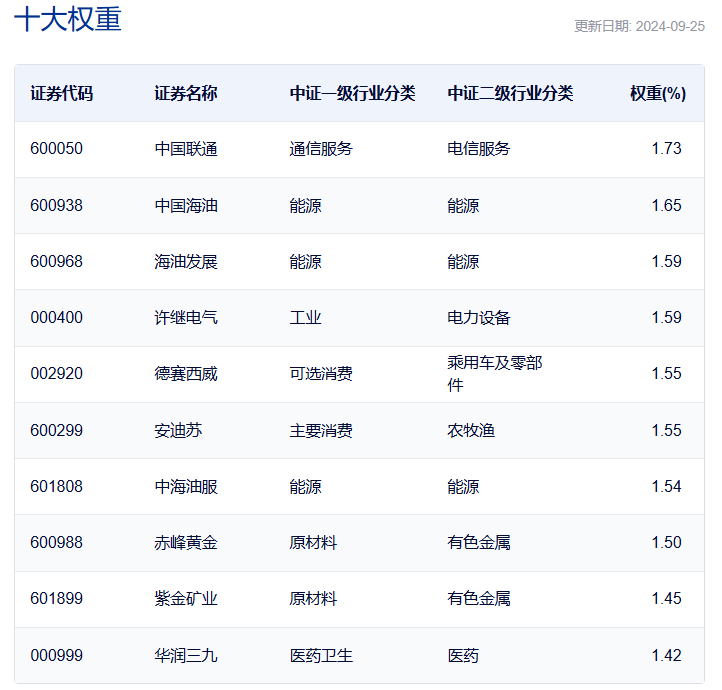Select the 证券代码 column header
Viewport: 722px width, 690px height.
(x=62, y=93)
